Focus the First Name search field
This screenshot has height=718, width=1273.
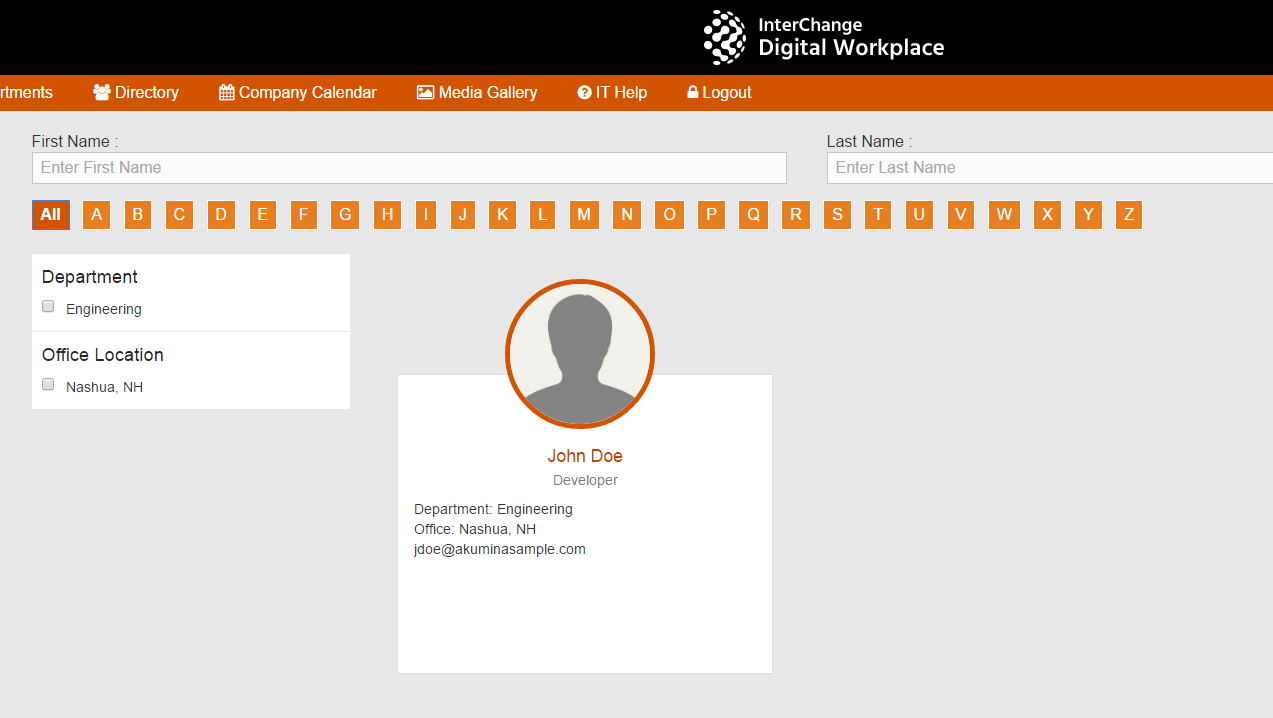409,168
